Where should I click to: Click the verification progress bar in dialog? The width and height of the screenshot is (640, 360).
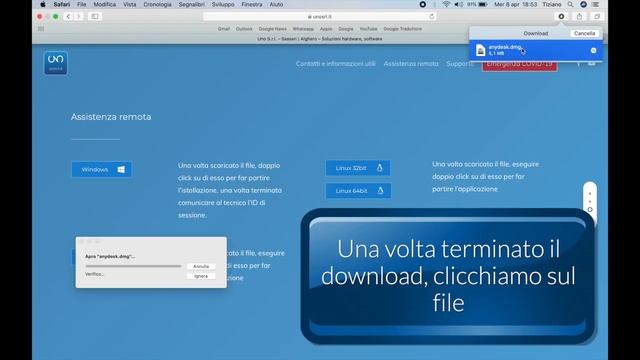click(133, 266)
